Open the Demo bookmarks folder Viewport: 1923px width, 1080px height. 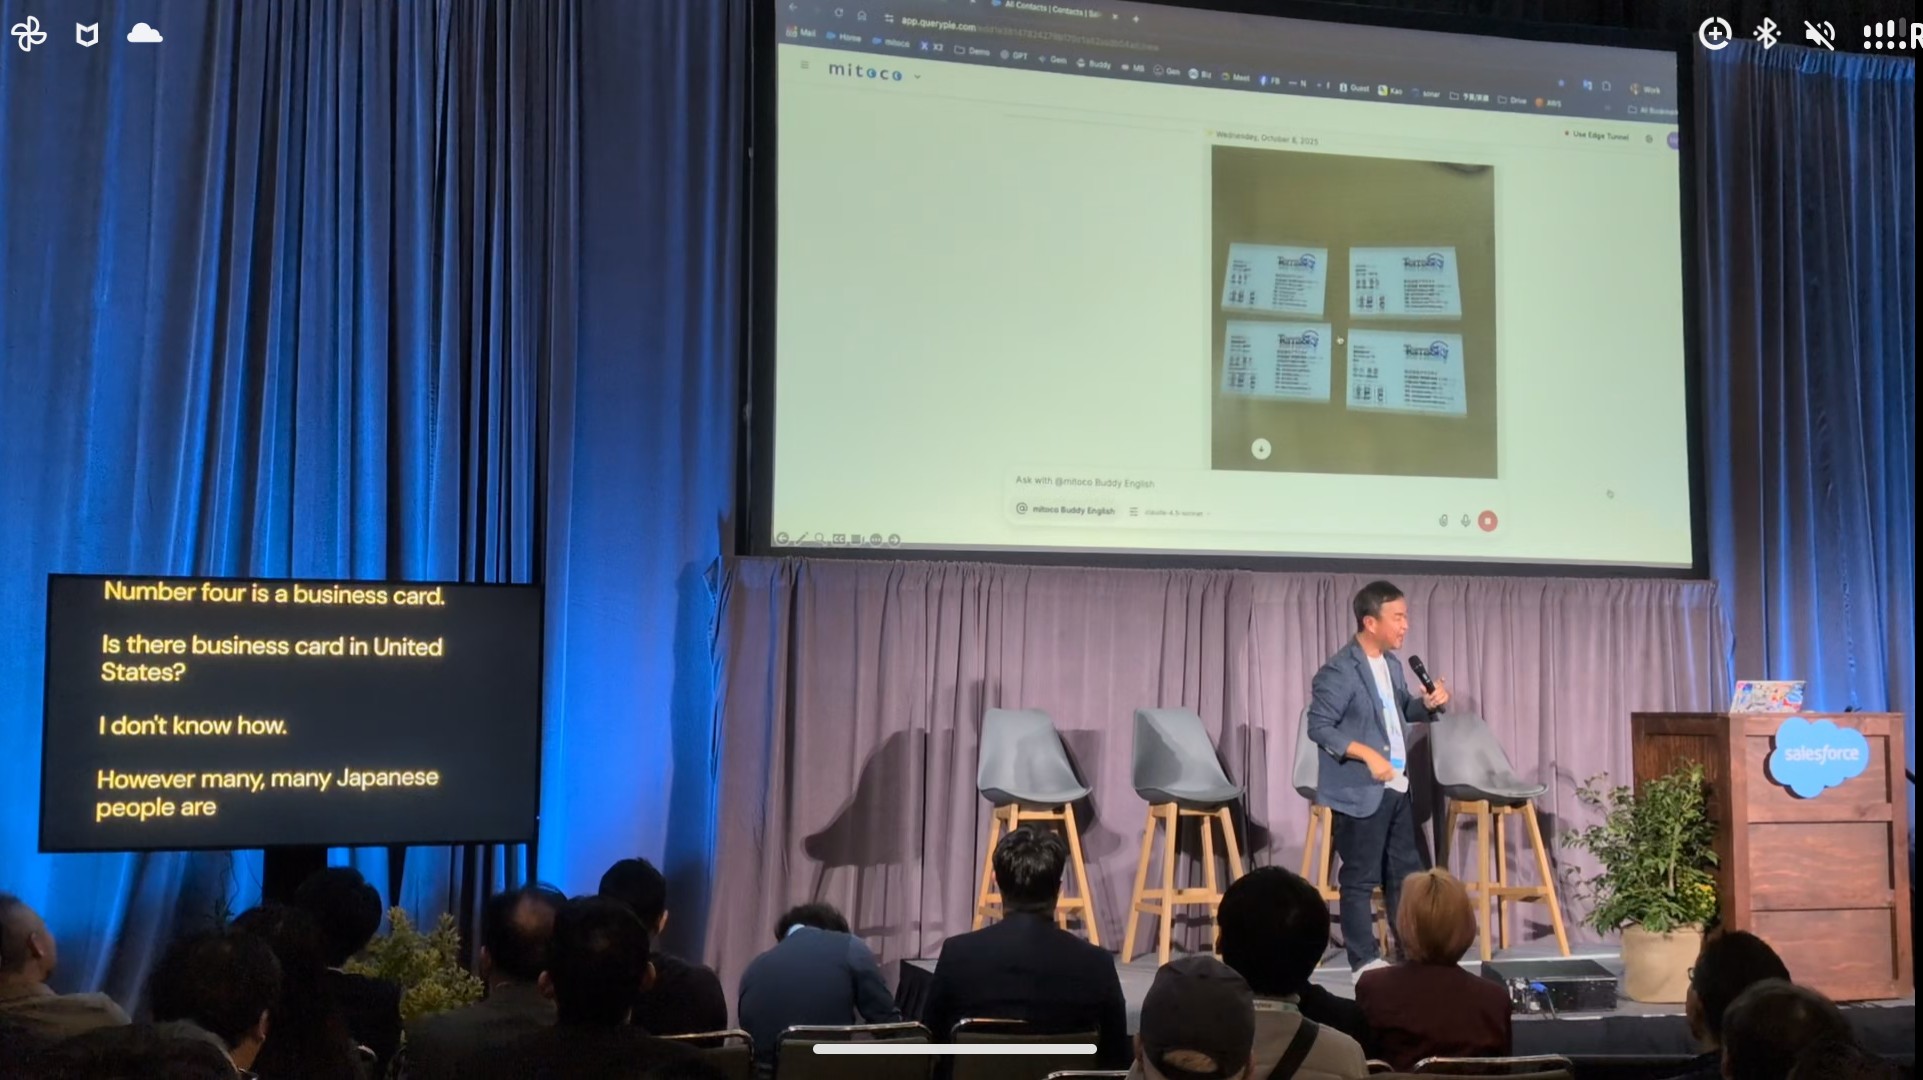(971, 50)
